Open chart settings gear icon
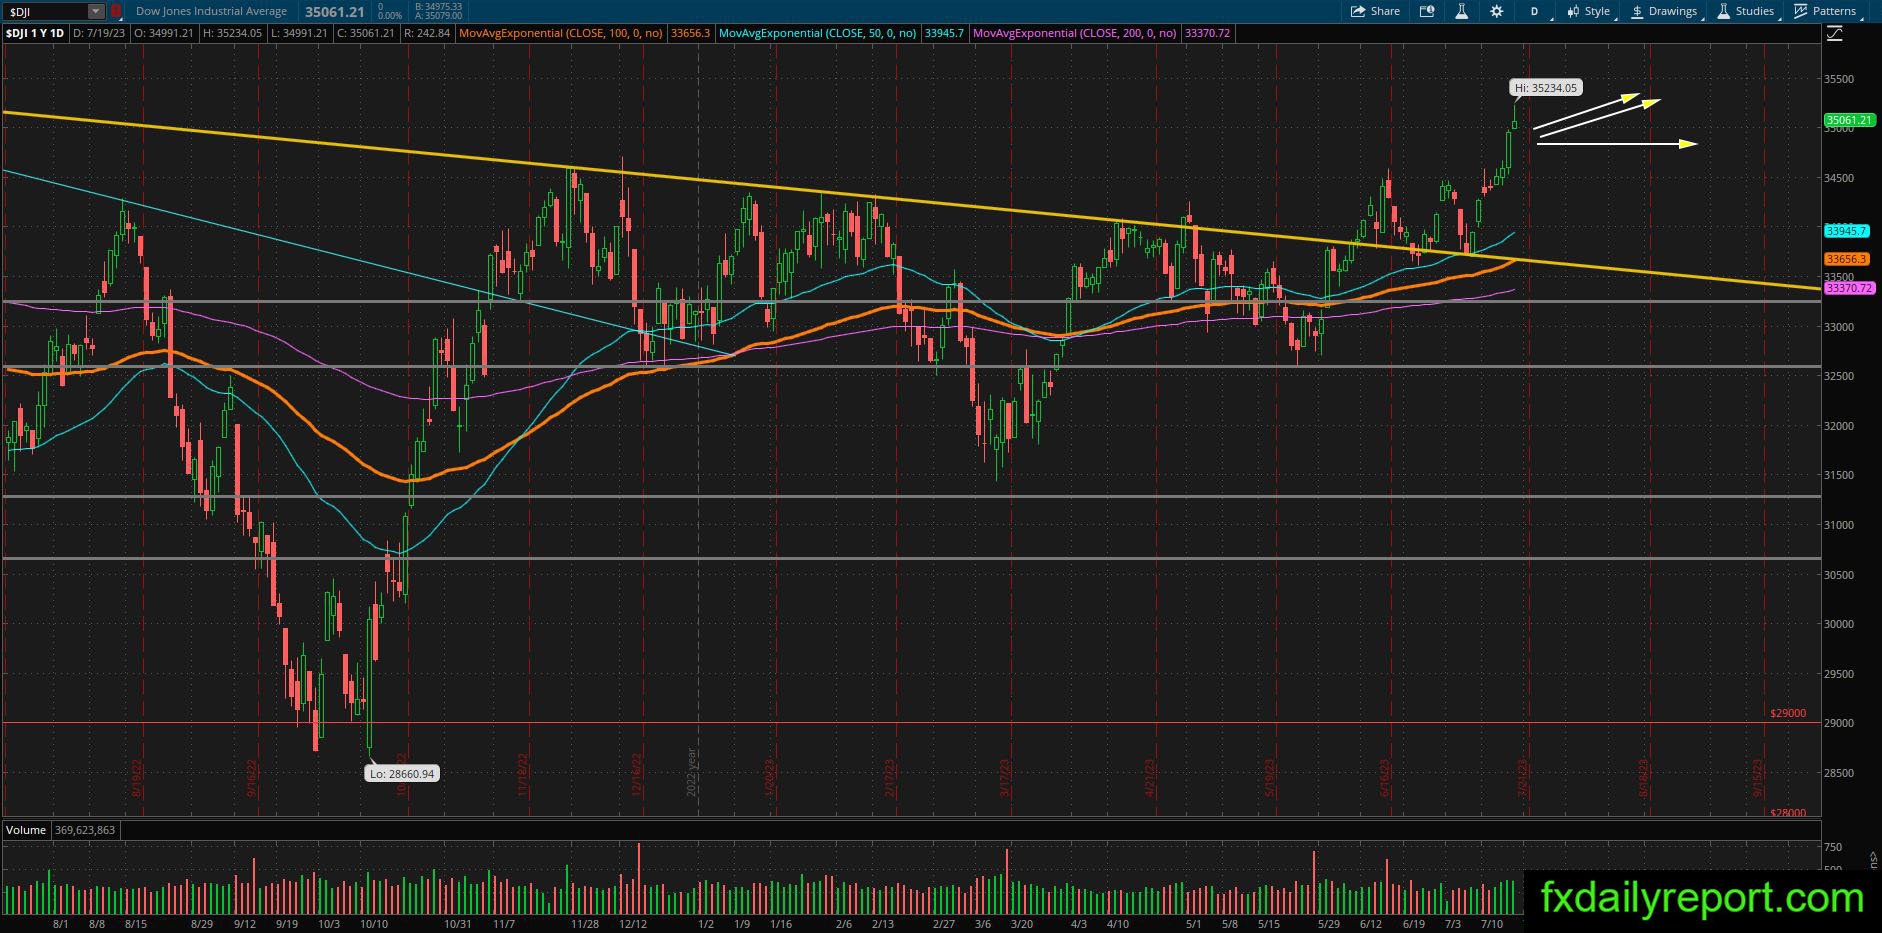 coord(1496,11)
